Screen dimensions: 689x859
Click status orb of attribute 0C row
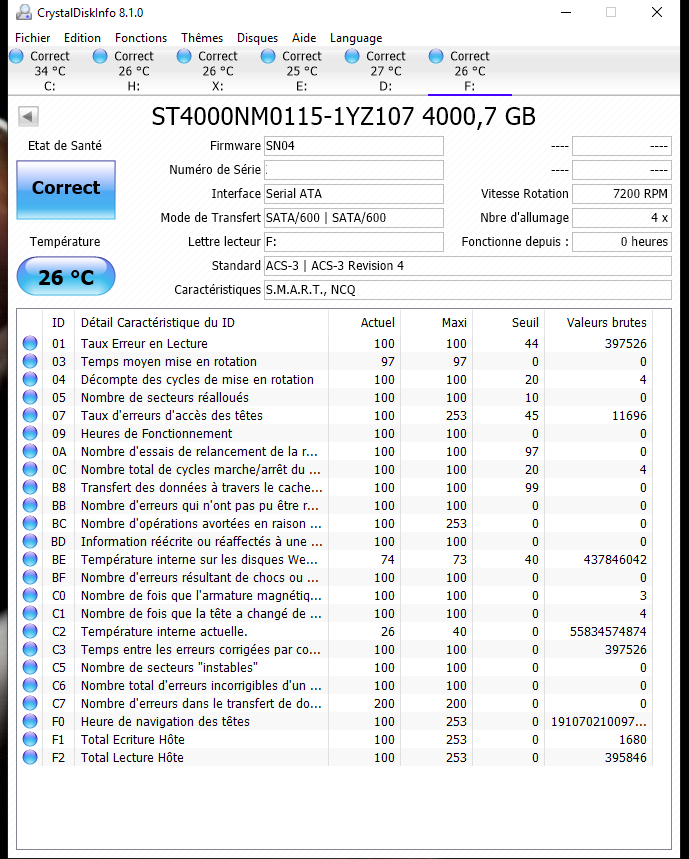[30, 469]
